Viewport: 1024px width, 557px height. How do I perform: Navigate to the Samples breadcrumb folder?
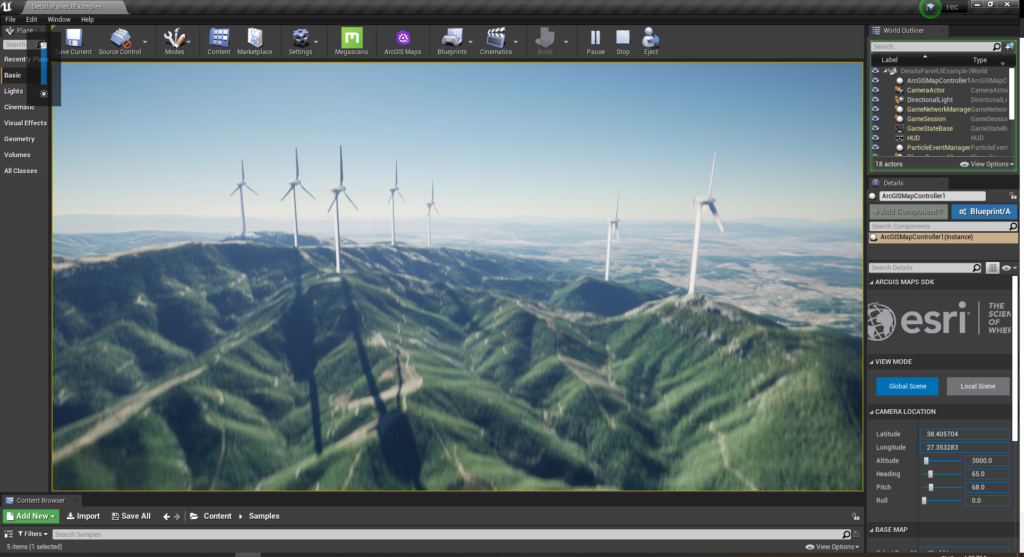point(264,516)
